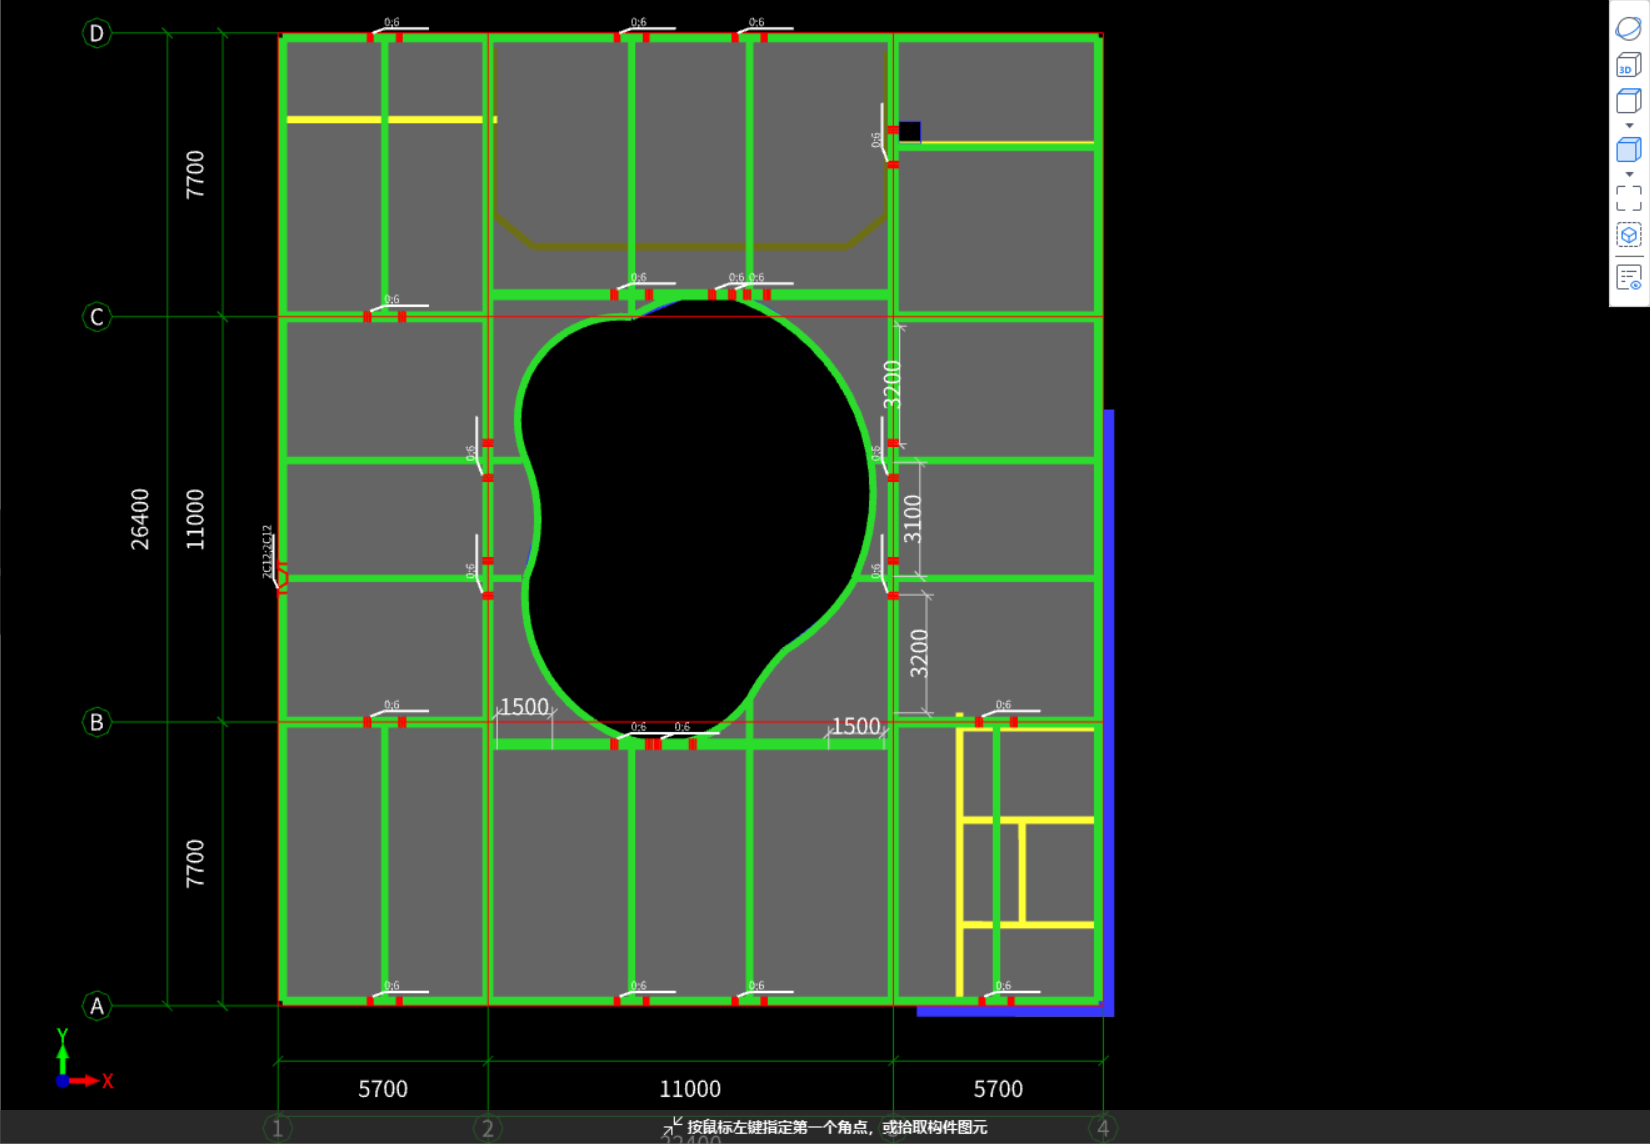Viewport: 1650px width, 1144px height.
Task: Click the left 1500 dimension label
Action: pos(524,707)
